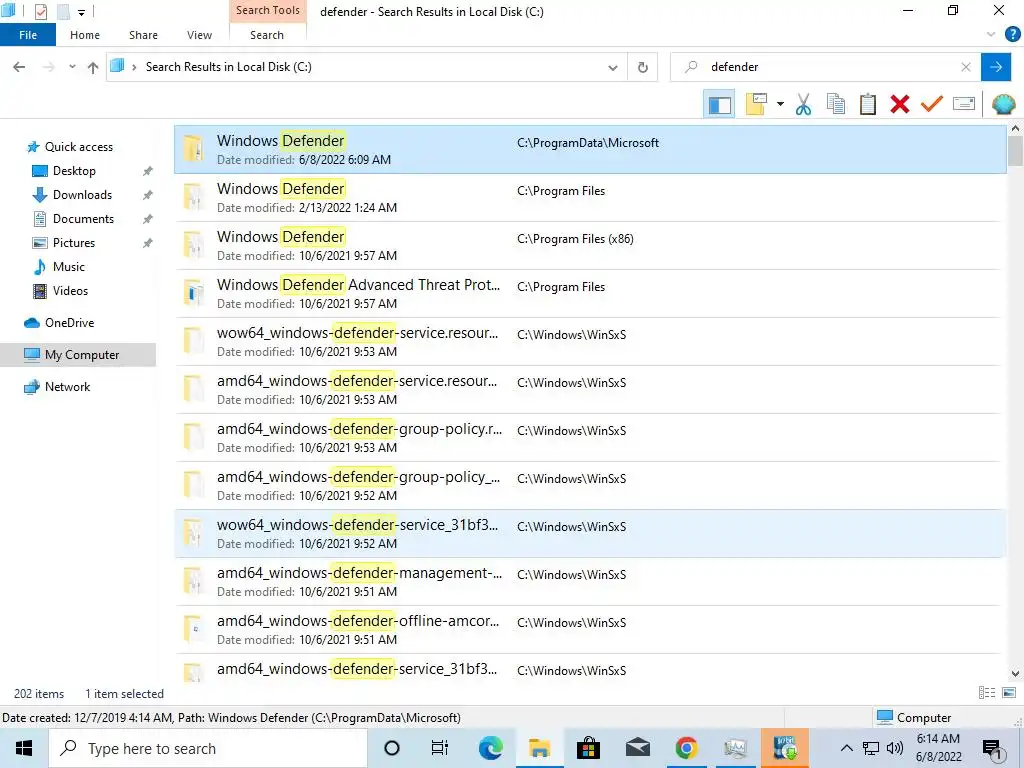Click the clipboard Paste icon
Viewport: 1024px width, 768px height.
[x=868, y=104]
